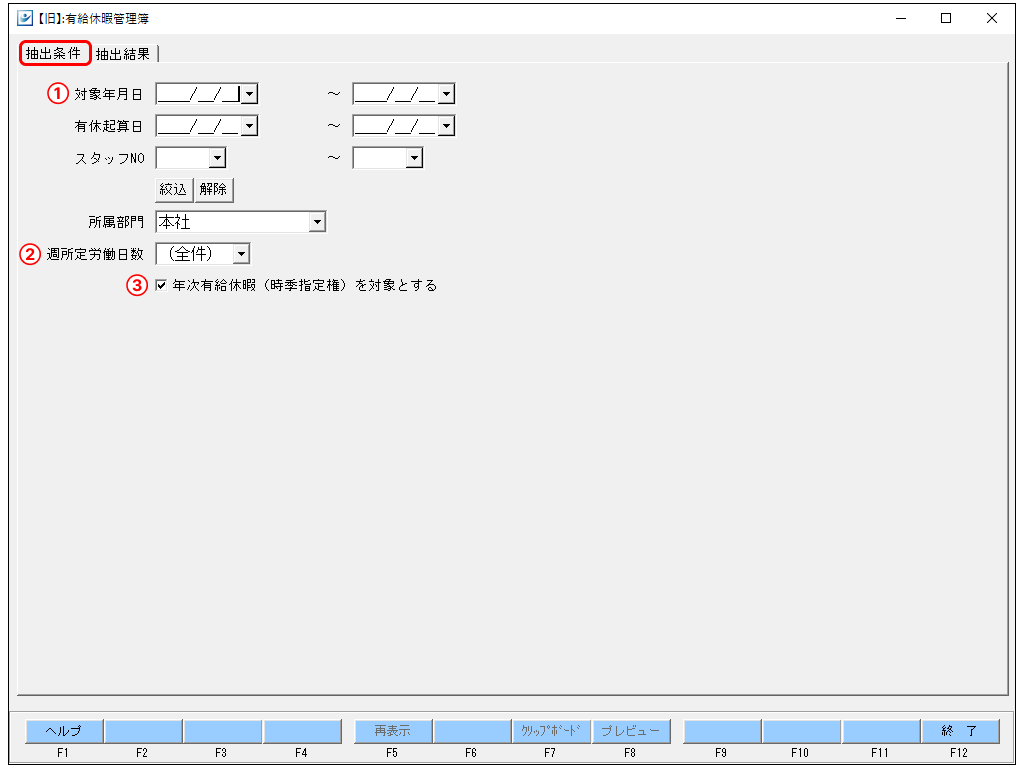Open 対象年月日 start date dropdown
This screenshot has width=1024, height=768.
249,94
